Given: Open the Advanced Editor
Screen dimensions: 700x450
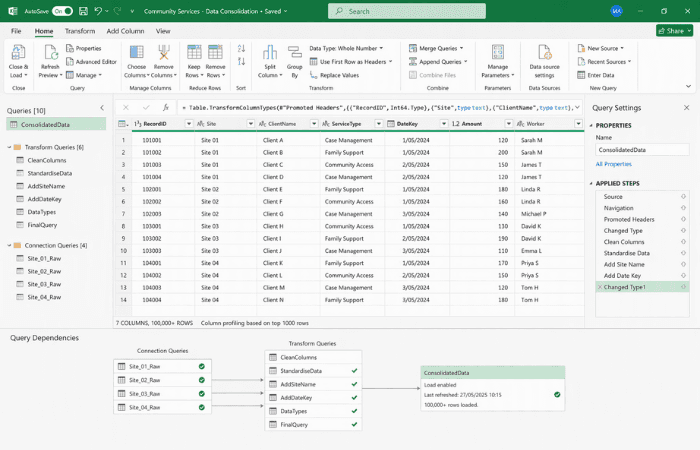Looking at the screenshot, I should (x=91, y=62).
